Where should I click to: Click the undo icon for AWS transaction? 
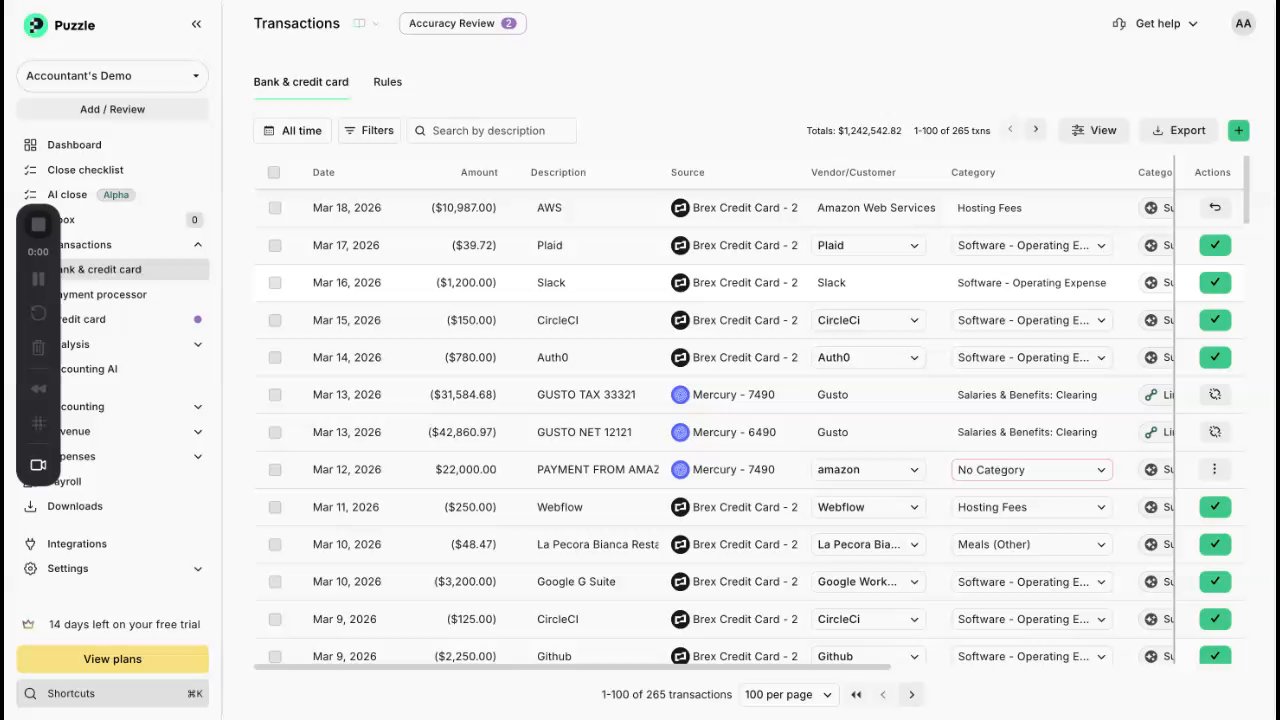(1215, 208)
